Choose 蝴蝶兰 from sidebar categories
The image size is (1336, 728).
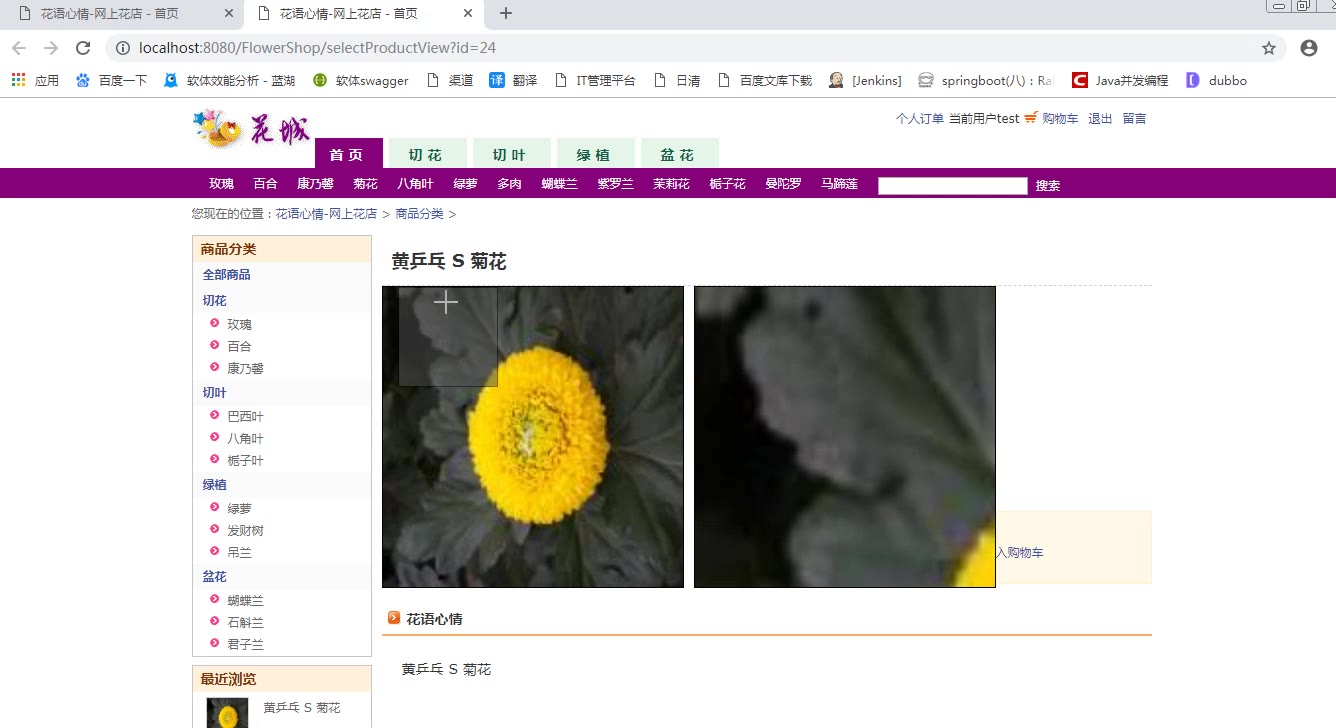click(x=245, y=600)
